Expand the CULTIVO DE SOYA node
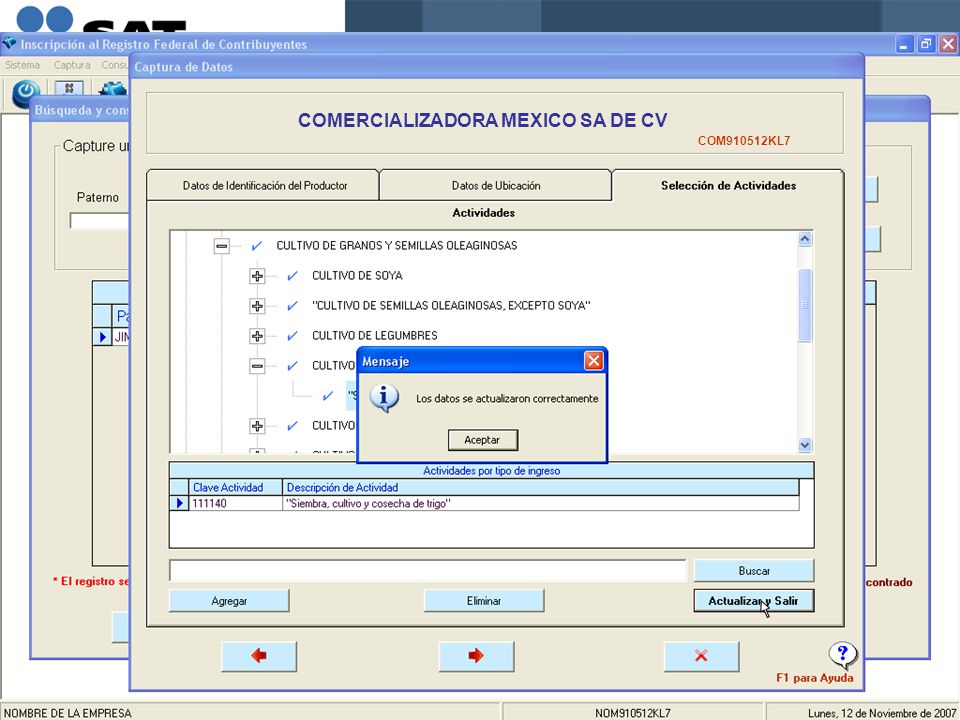The image size is (960, 720). [x=257, y=276]
